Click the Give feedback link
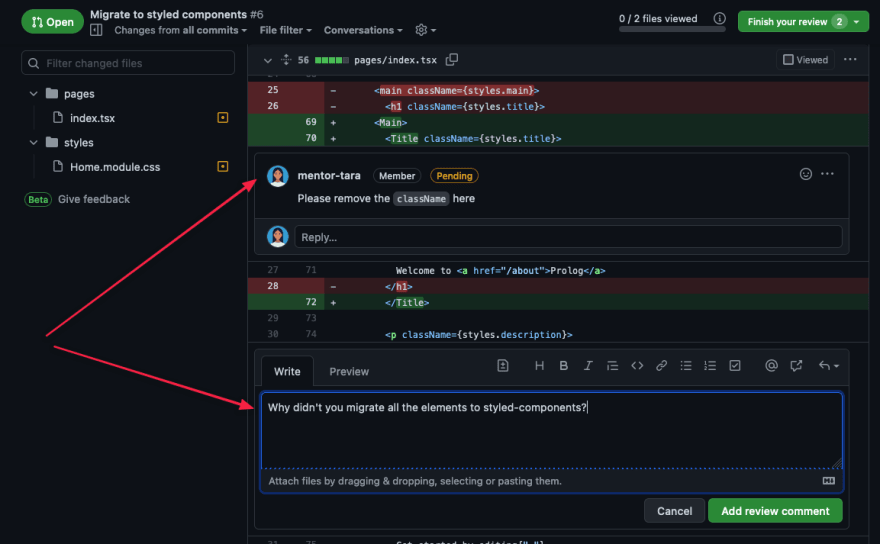 [94, 199]
